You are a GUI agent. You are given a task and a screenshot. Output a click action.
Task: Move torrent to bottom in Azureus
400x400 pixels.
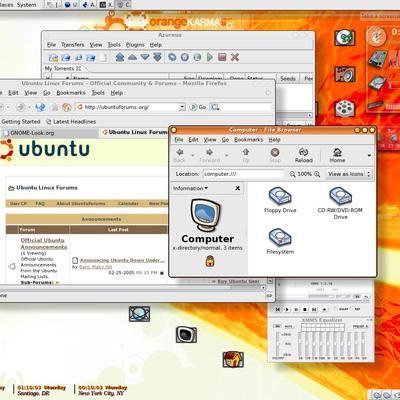tap(157, 57)
